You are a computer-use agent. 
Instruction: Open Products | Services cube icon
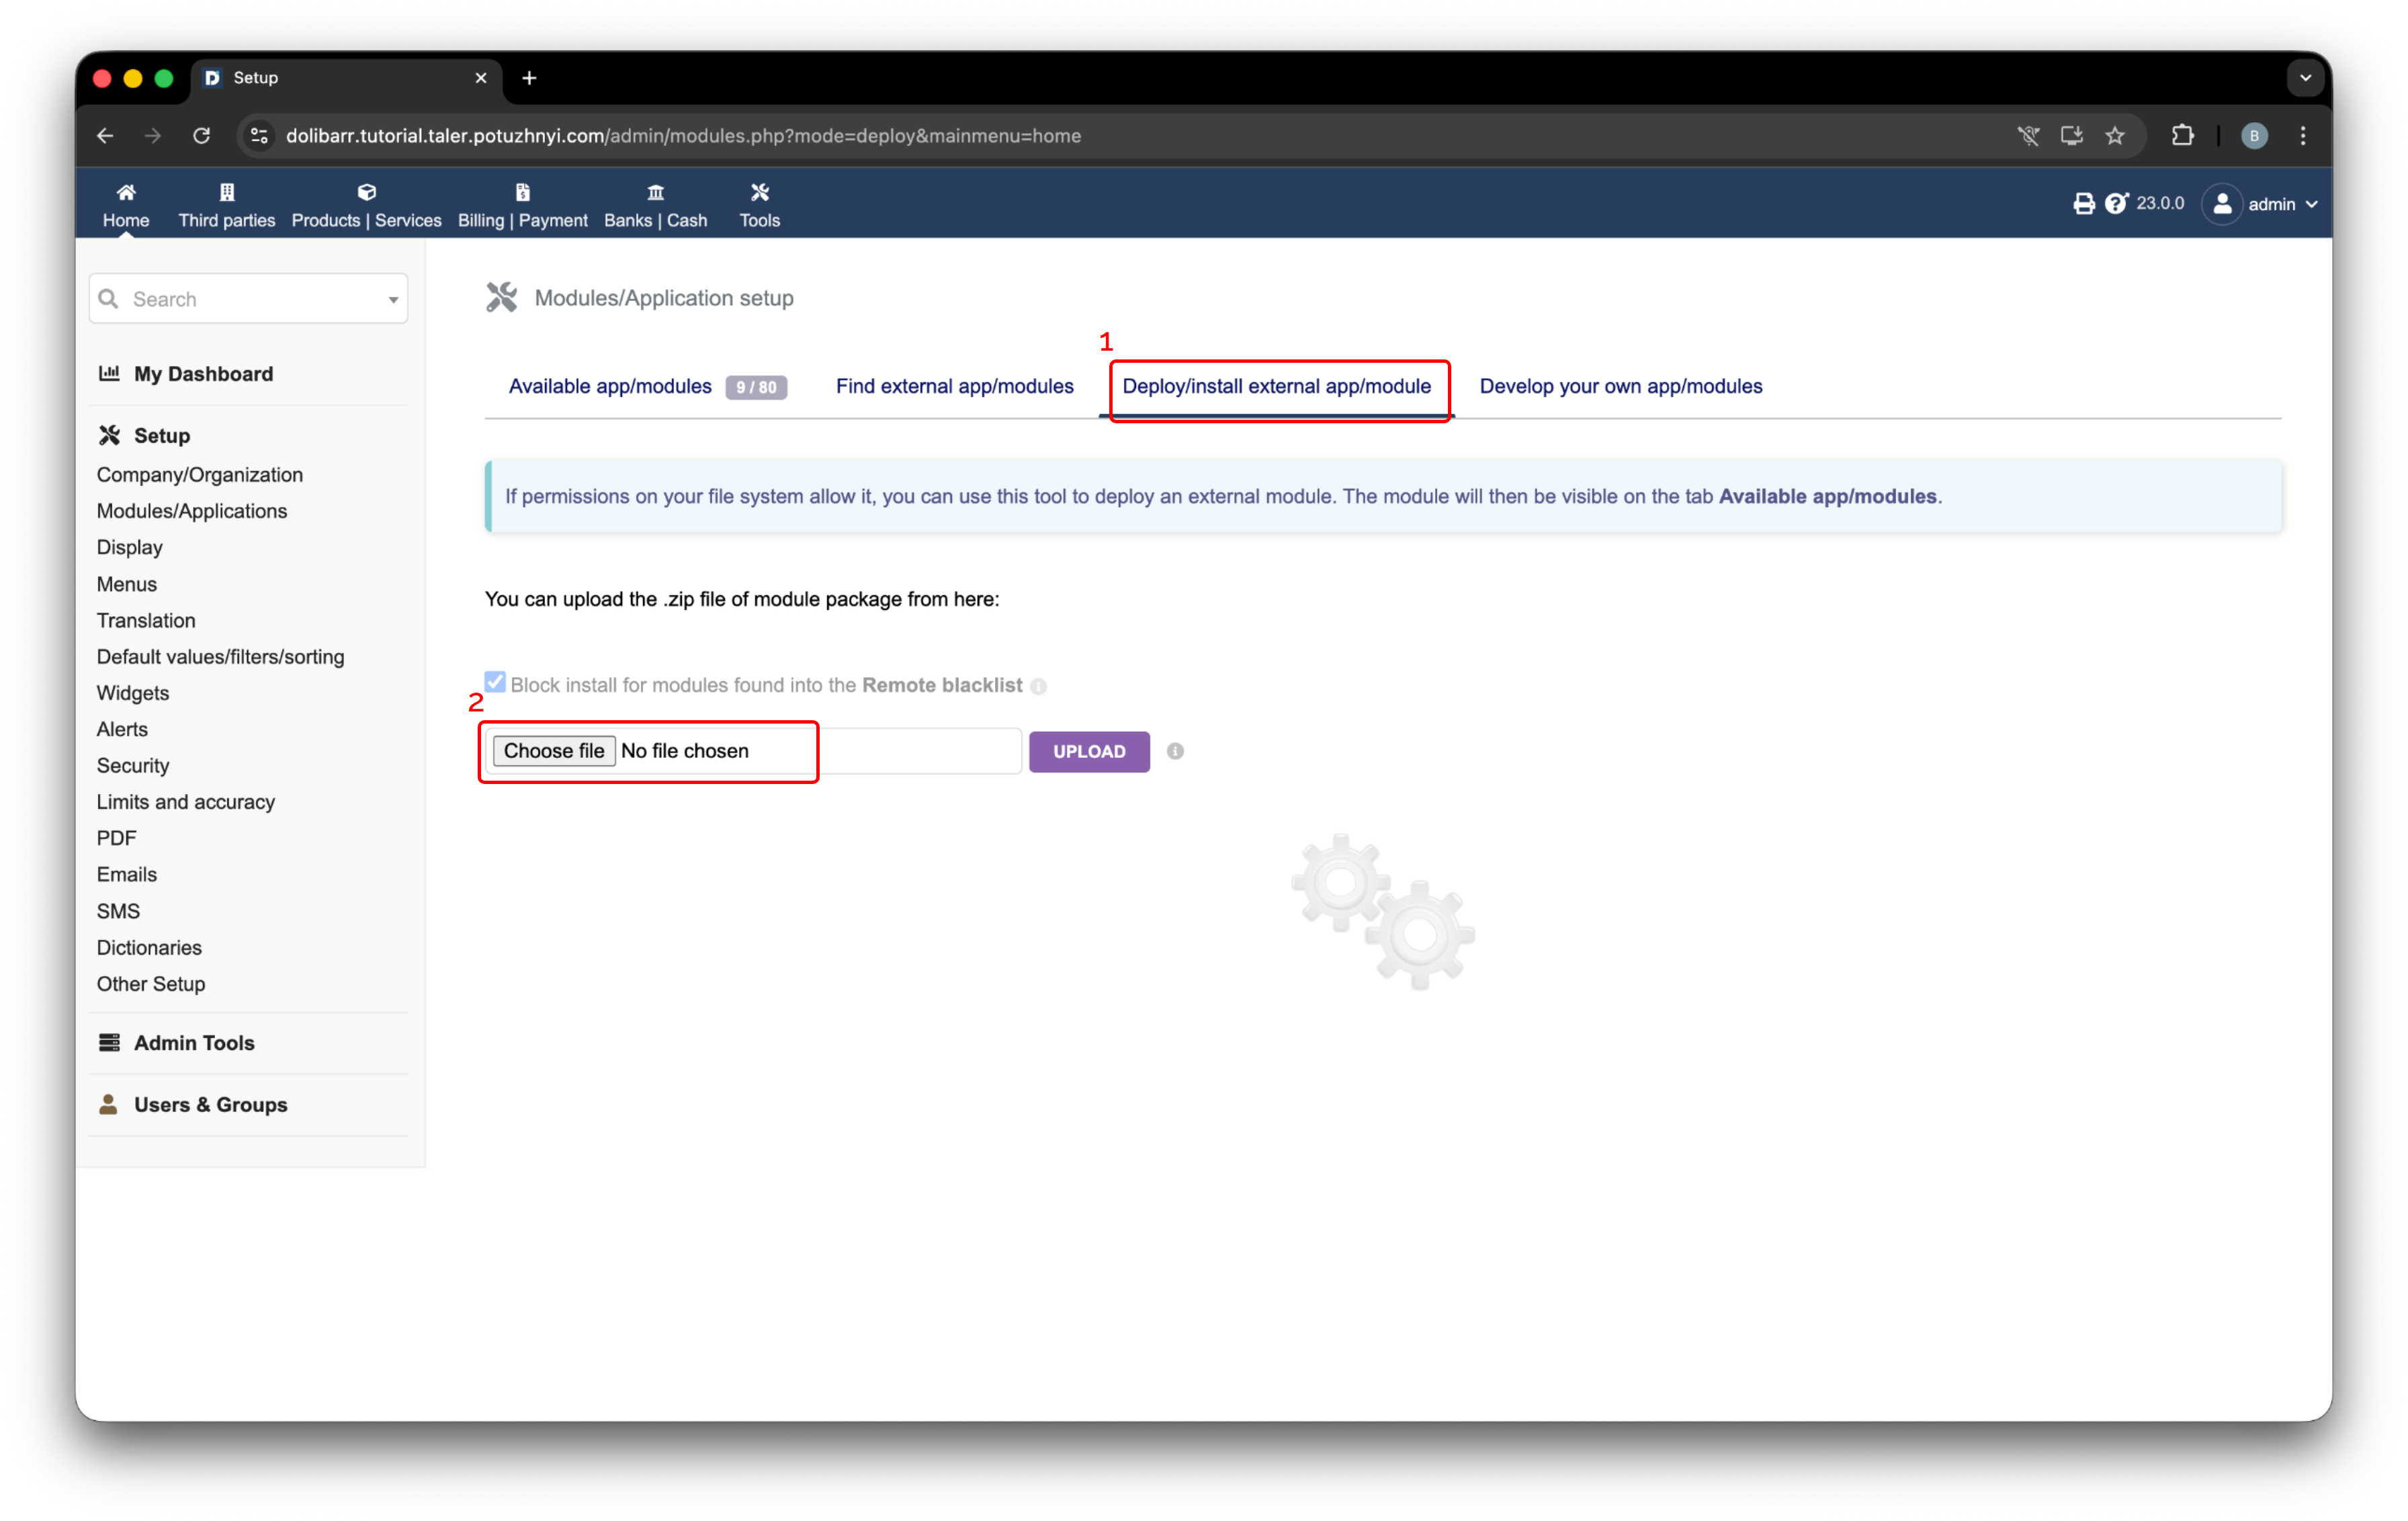click(x=366, y=193)
